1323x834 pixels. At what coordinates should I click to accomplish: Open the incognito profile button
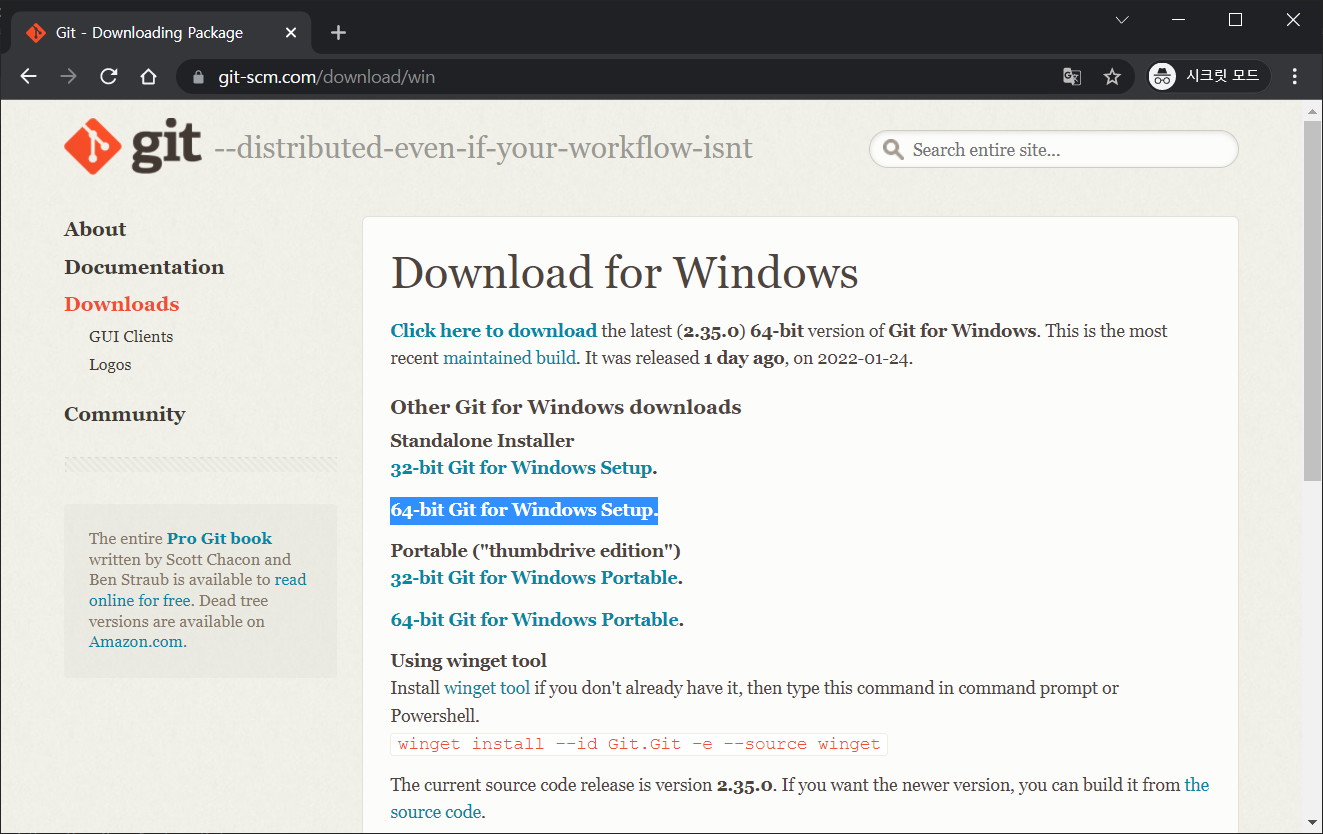pos(1209,76)
